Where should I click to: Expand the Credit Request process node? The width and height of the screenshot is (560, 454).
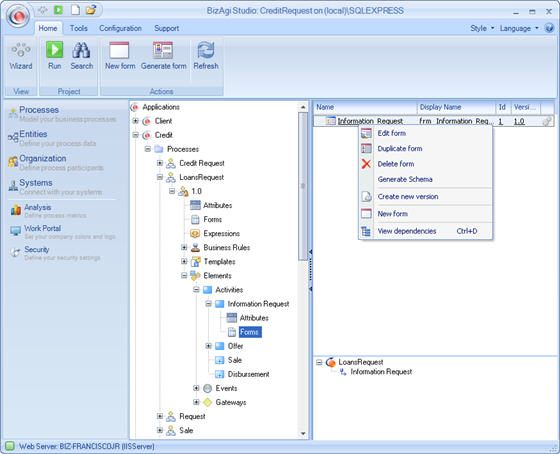coord(160,163)
